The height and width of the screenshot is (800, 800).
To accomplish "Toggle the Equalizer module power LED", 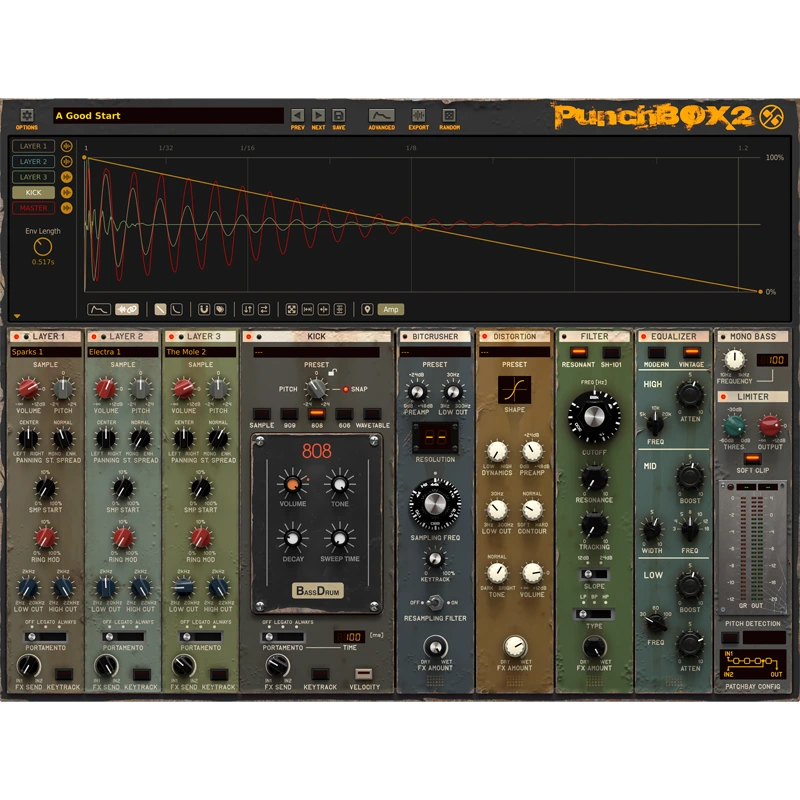I will (644, 337).
